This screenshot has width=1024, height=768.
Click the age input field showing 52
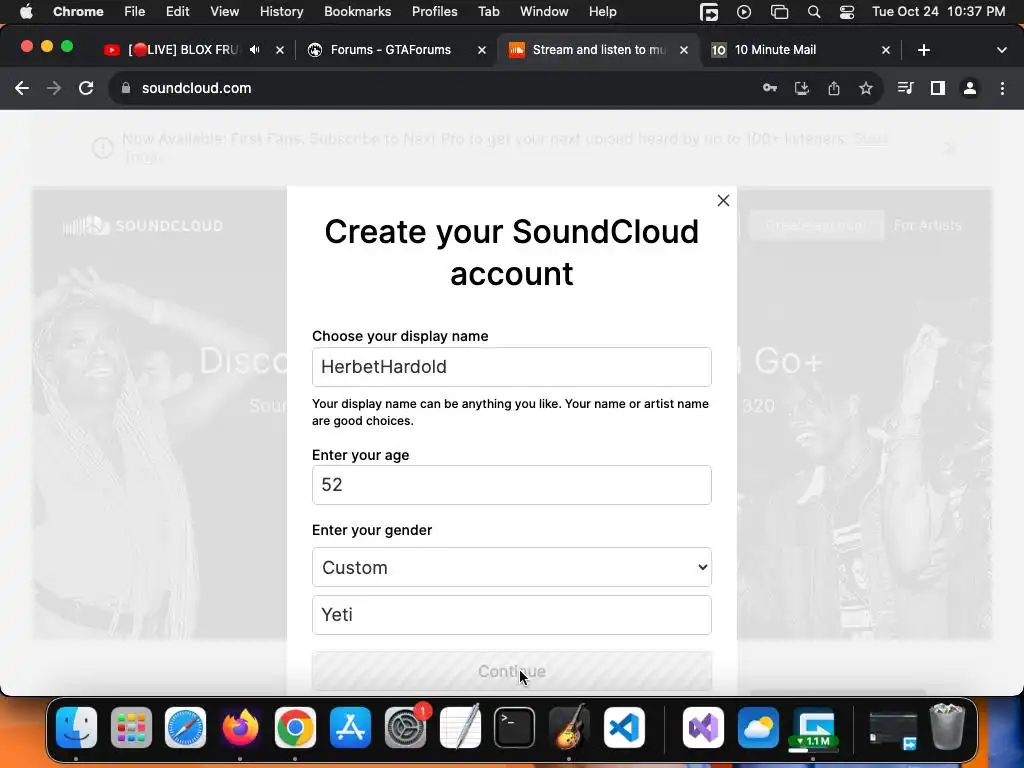click(x=511, y=485)
